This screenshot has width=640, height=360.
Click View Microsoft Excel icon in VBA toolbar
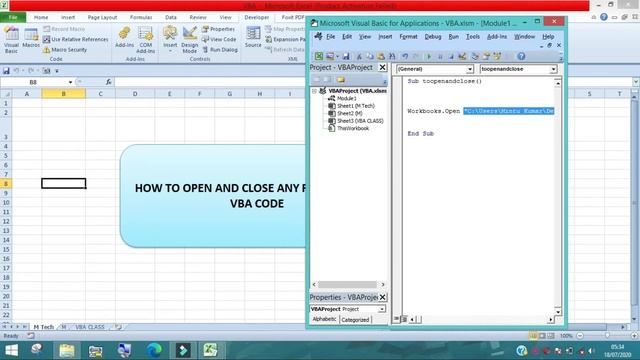319,56
